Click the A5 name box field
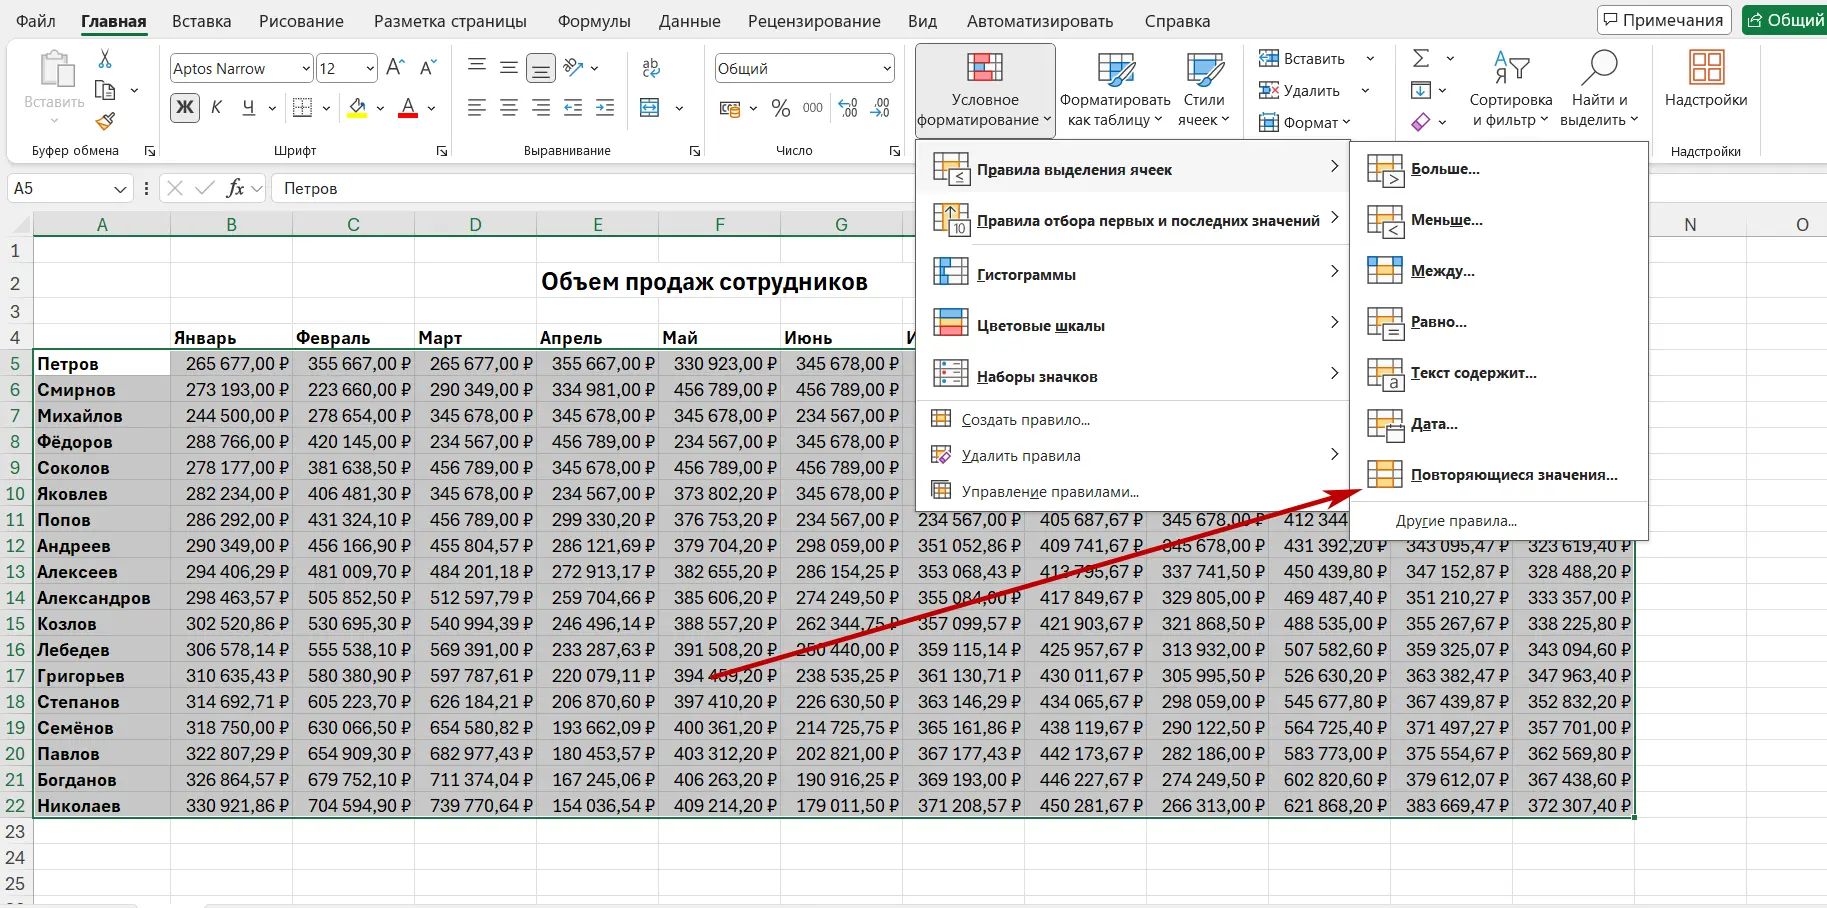This screenshot has height=908, width=1827. coord(60,188)
